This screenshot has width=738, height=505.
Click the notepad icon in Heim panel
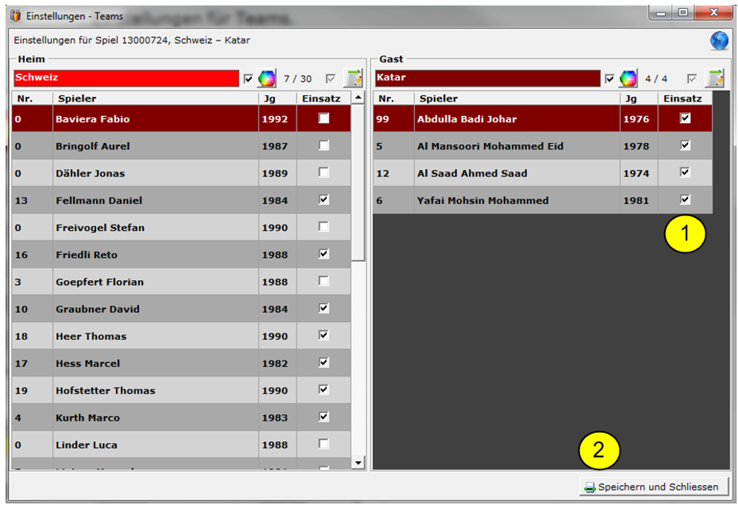pos(353,79)
